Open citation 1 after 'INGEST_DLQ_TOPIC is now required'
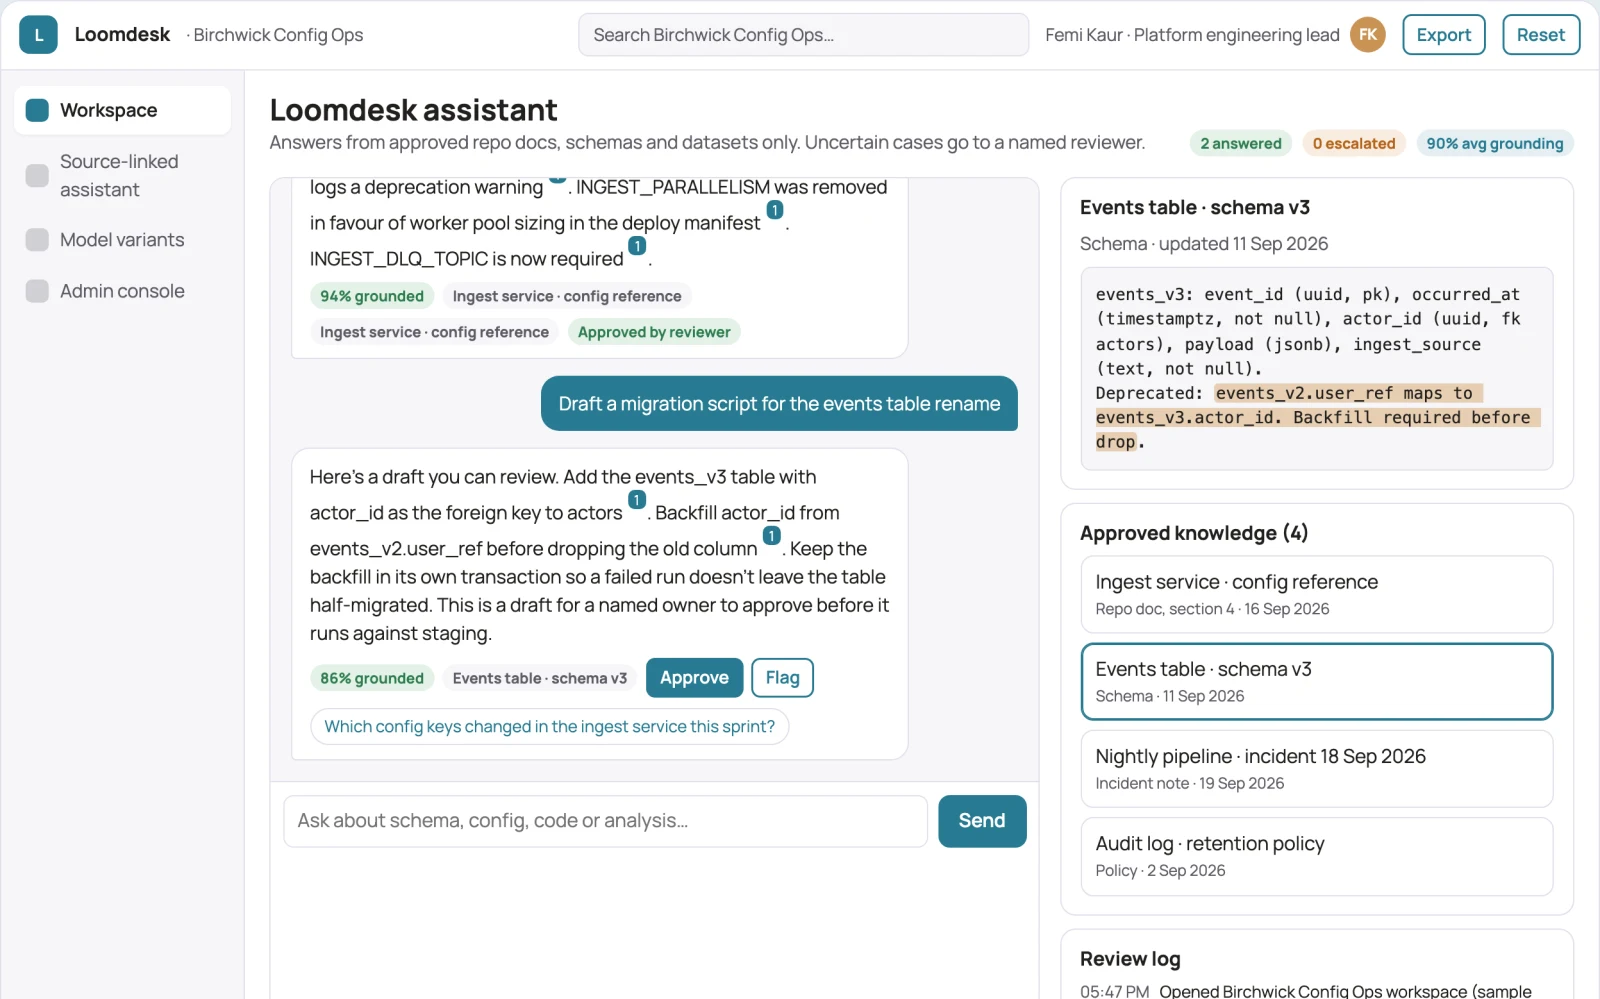Screen dimensions: 1600x999 637,245
